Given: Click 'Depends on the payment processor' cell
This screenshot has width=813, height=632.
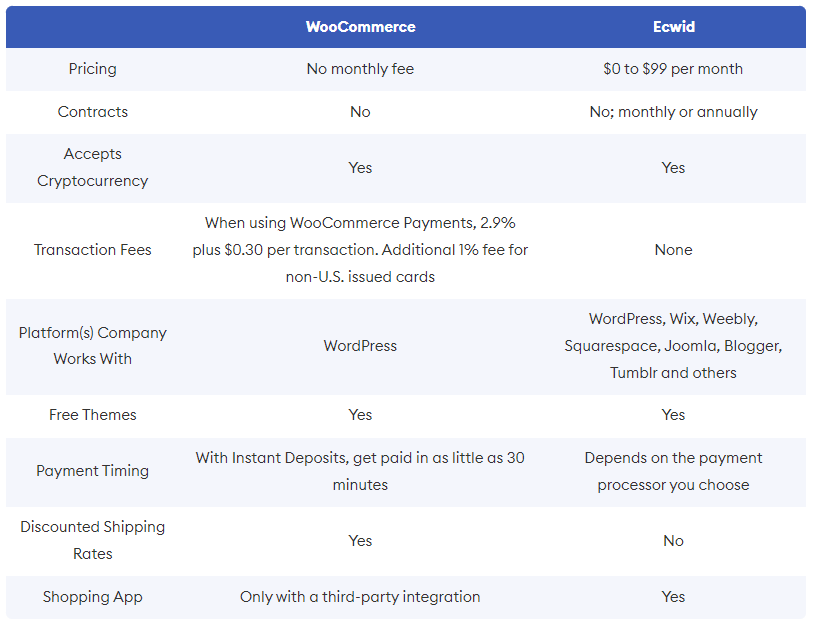Looking at the screenshot, I should (674, 471).
